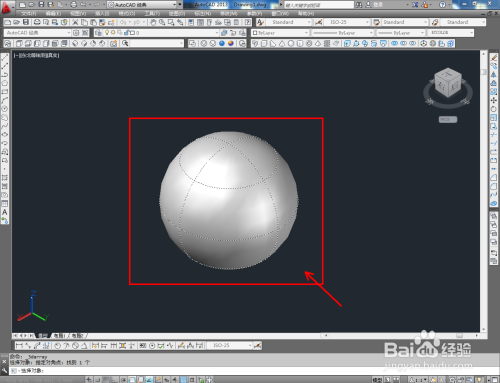The height and width of the screenshot is (383, 500).
Task: Open the 文件(F) menu
Action: point(29,14)
